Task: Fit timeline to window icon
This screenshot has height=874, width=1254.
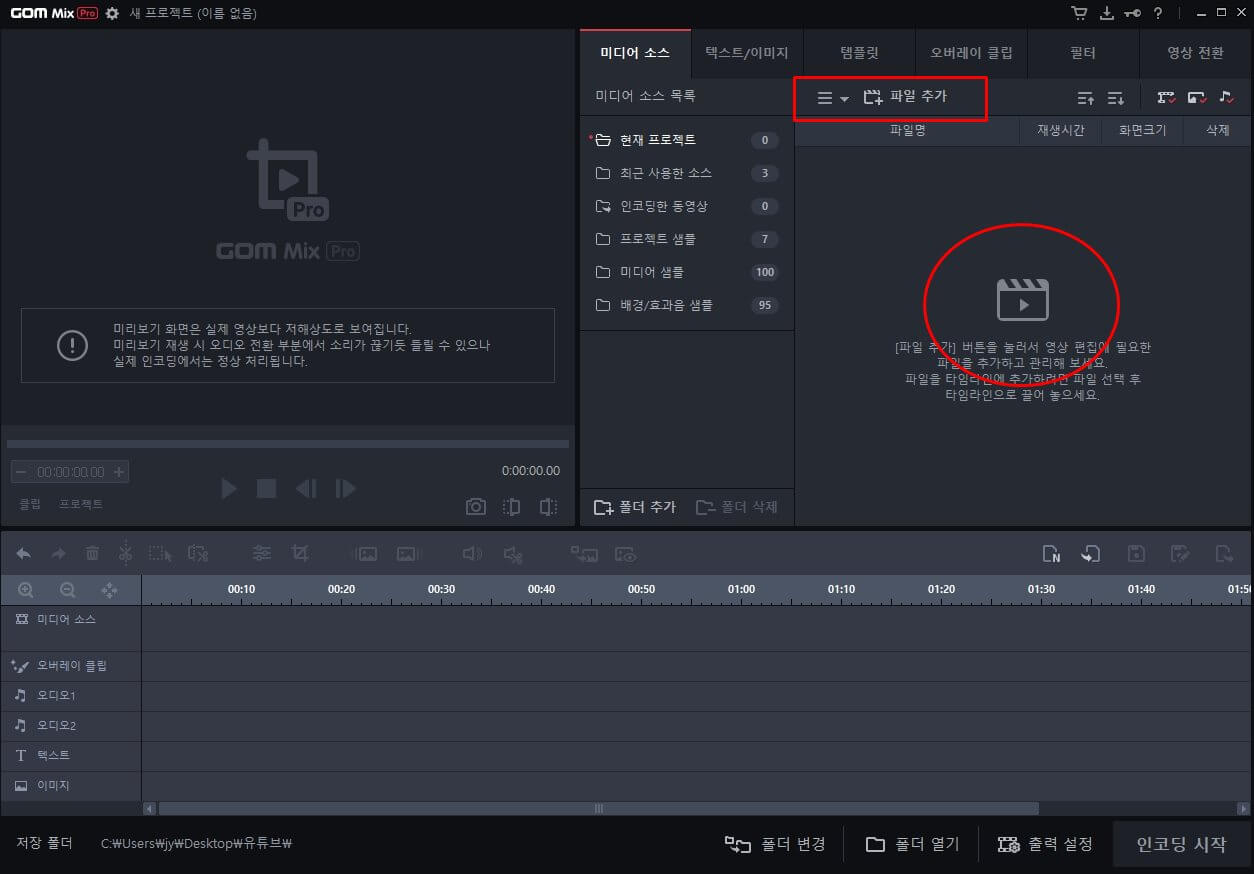Action: pos(110,590)
